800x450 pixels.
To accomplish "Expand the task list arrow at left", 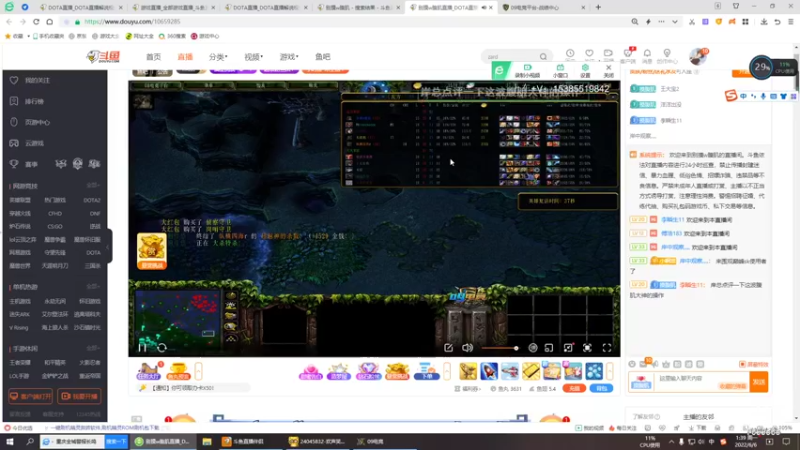I will pos(198,371).
